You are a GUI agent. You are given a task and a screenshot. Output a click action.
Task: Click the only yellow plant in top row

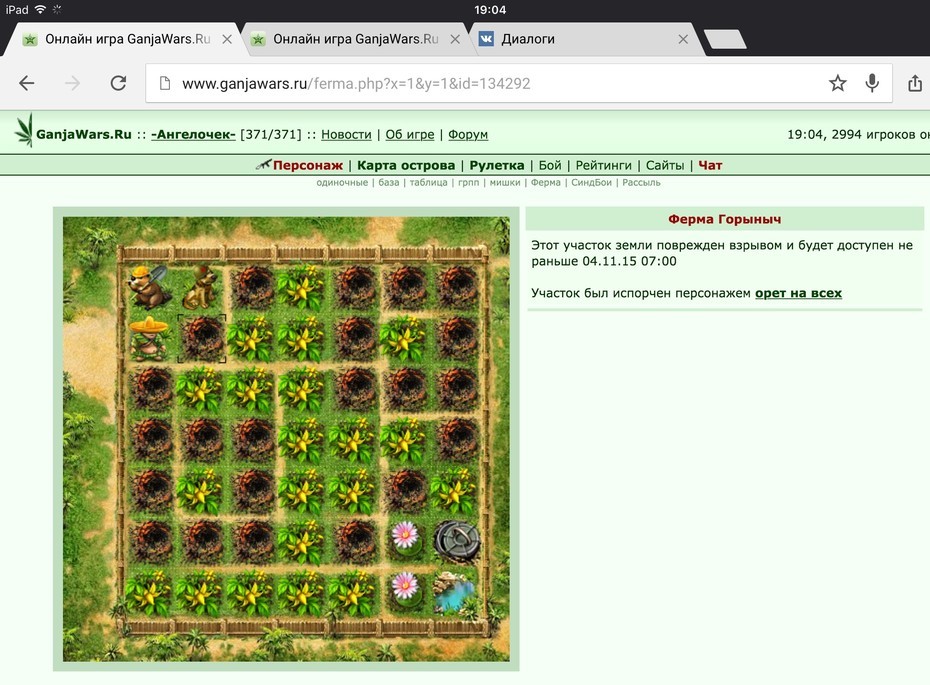[x=302, y=287]
